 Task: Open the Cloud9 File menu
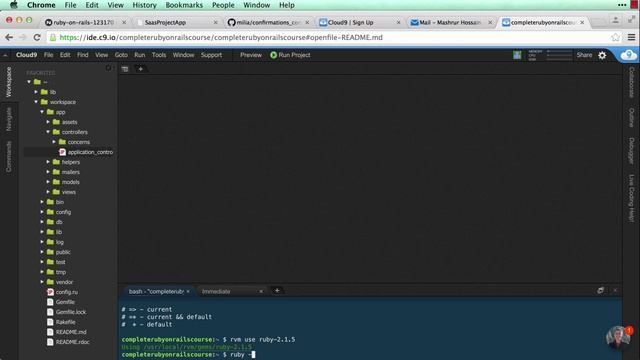coord(49,55)
